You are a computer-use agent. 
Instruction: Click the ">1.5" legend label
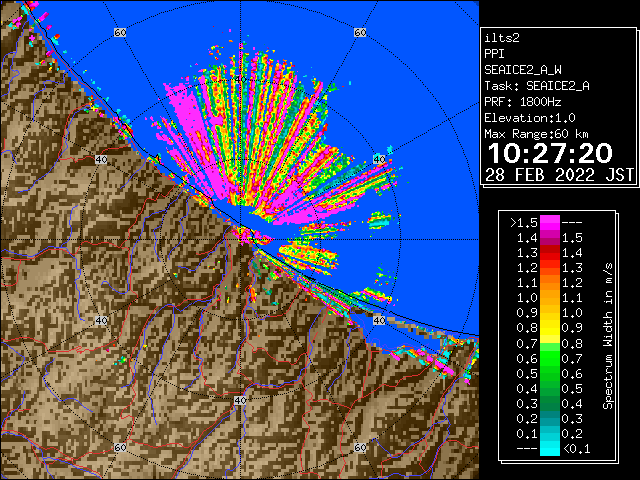click(x=524, y=223)
